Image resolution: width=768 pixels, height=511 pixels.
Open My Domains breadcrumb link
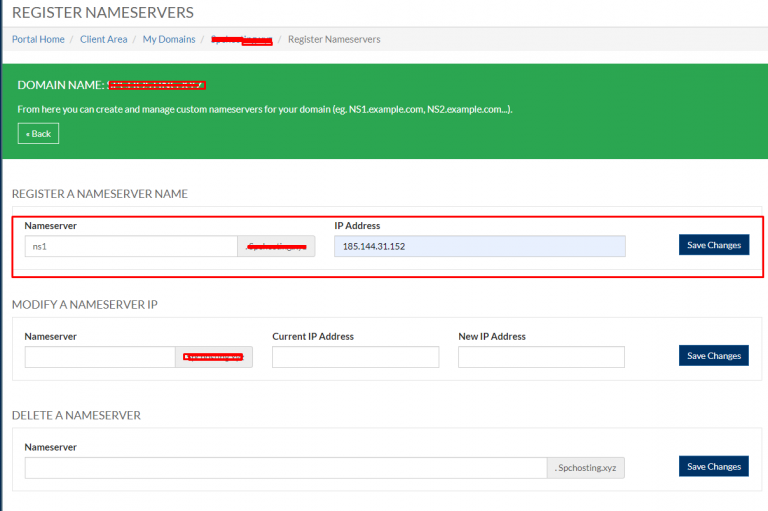(169, 39)
